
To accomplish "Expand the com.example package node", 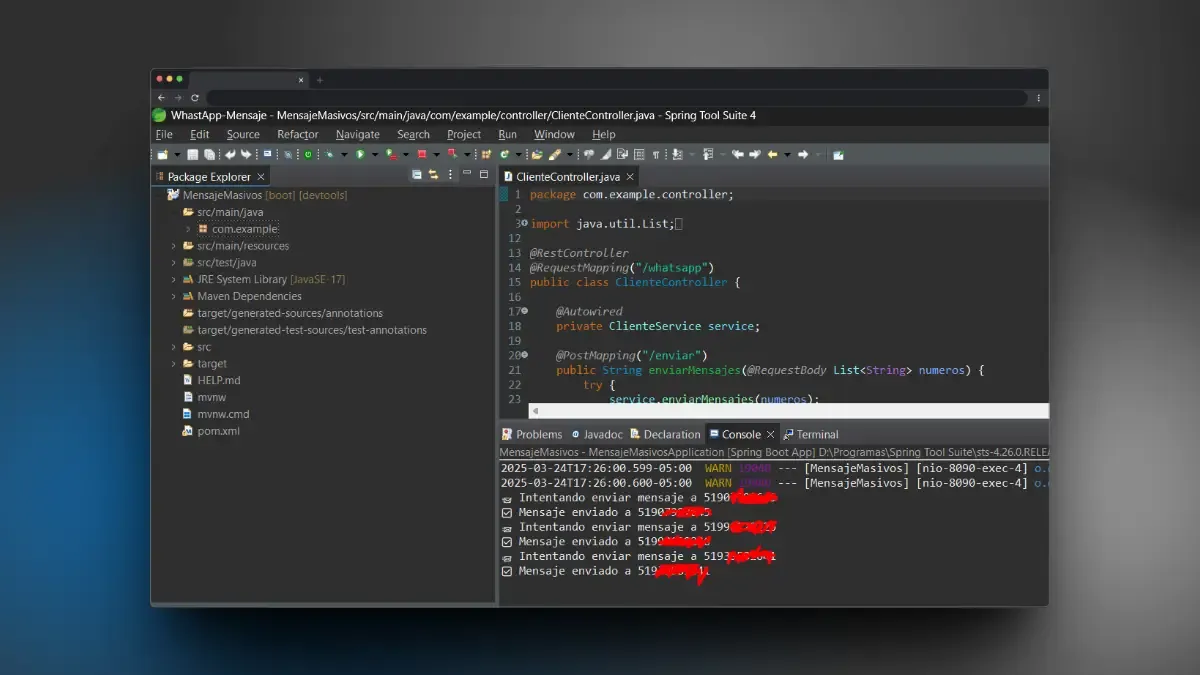I will pos(188,229).
